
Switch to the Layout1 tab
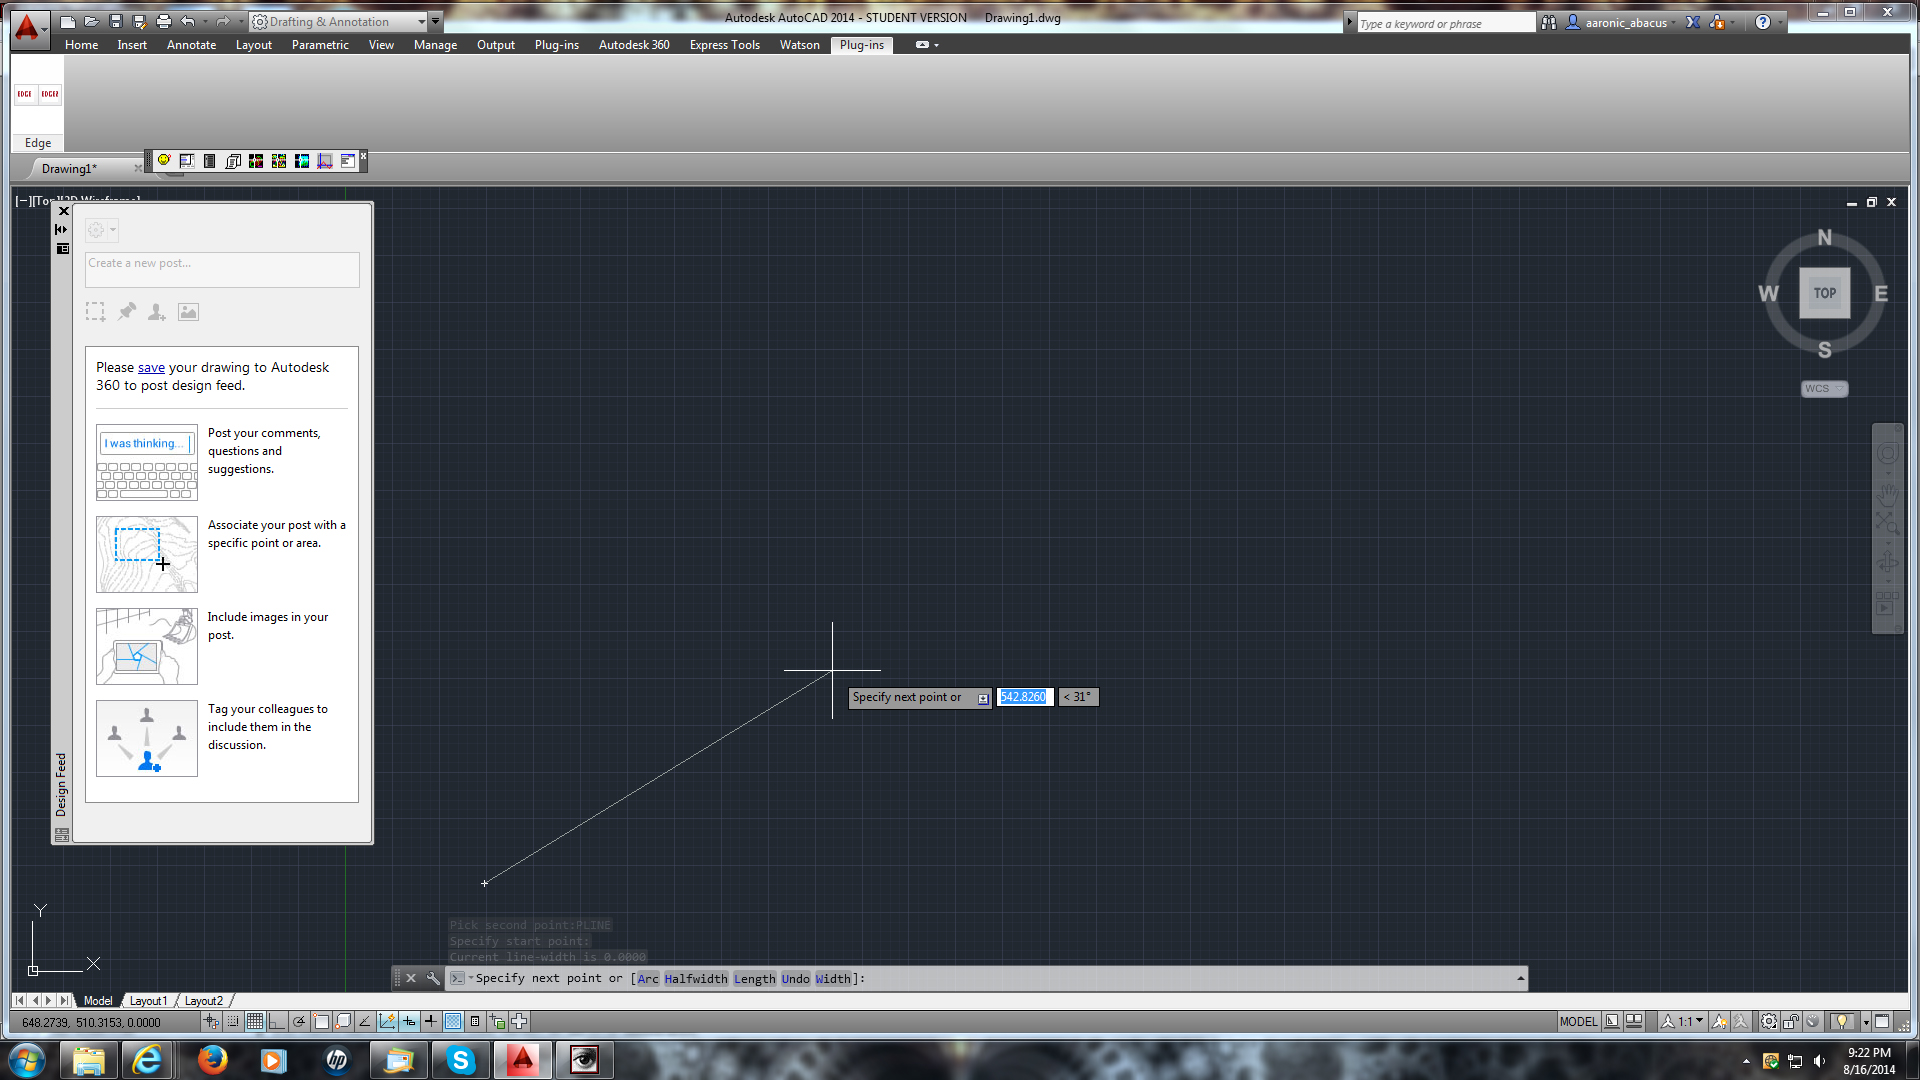click(x=149, y=1000)
